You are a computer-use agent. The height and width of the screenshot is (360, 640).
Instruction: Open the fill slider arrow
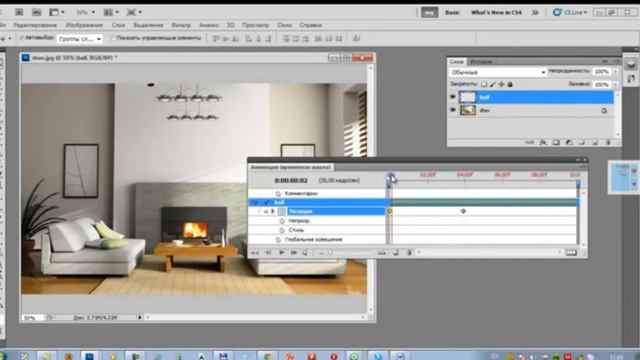[615, 84]
